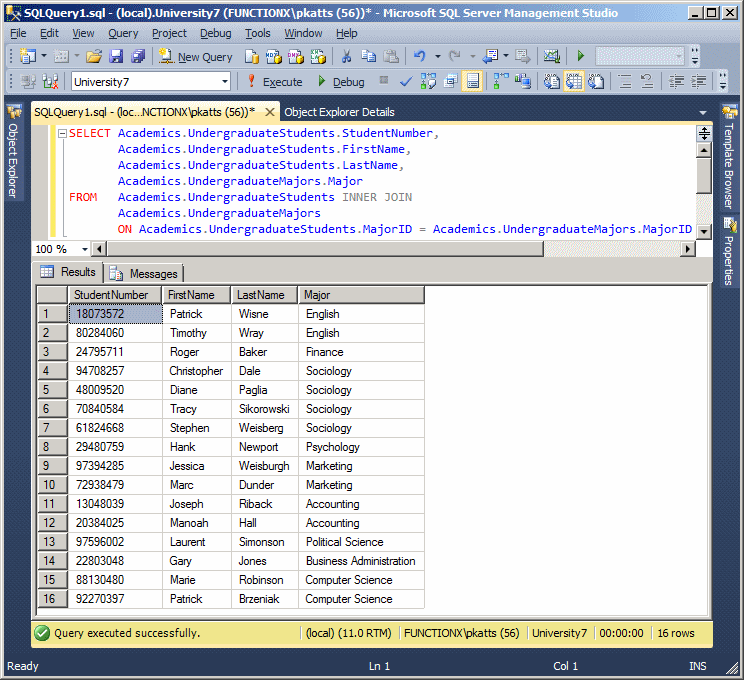Viewport: 744px width, 680px height.
Task: Toggle Results to Text mode
Action: (x=552, y=82)
